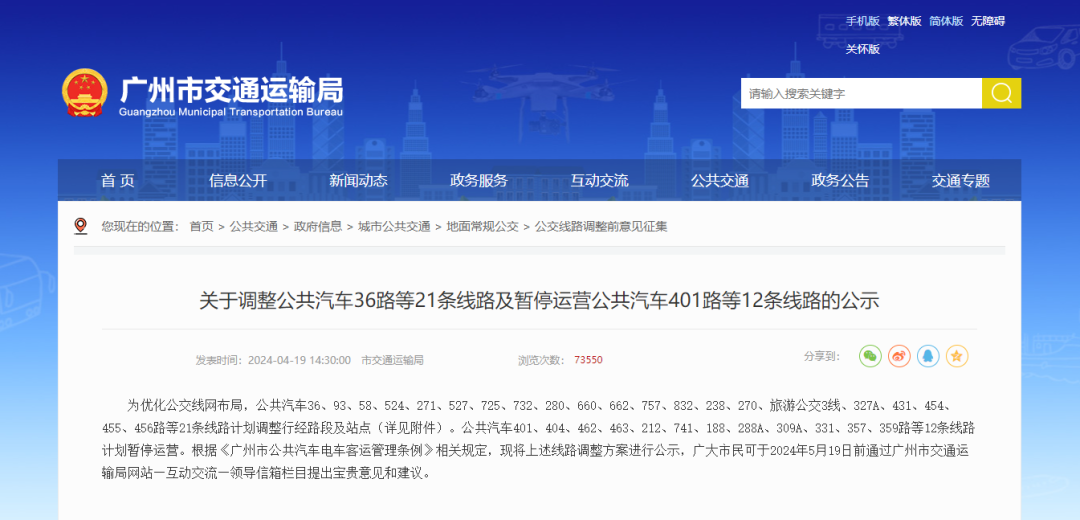Viewport: 1080px width, 520px height.
Task: Open the 信息公开 menu
Action: point(238,181)
